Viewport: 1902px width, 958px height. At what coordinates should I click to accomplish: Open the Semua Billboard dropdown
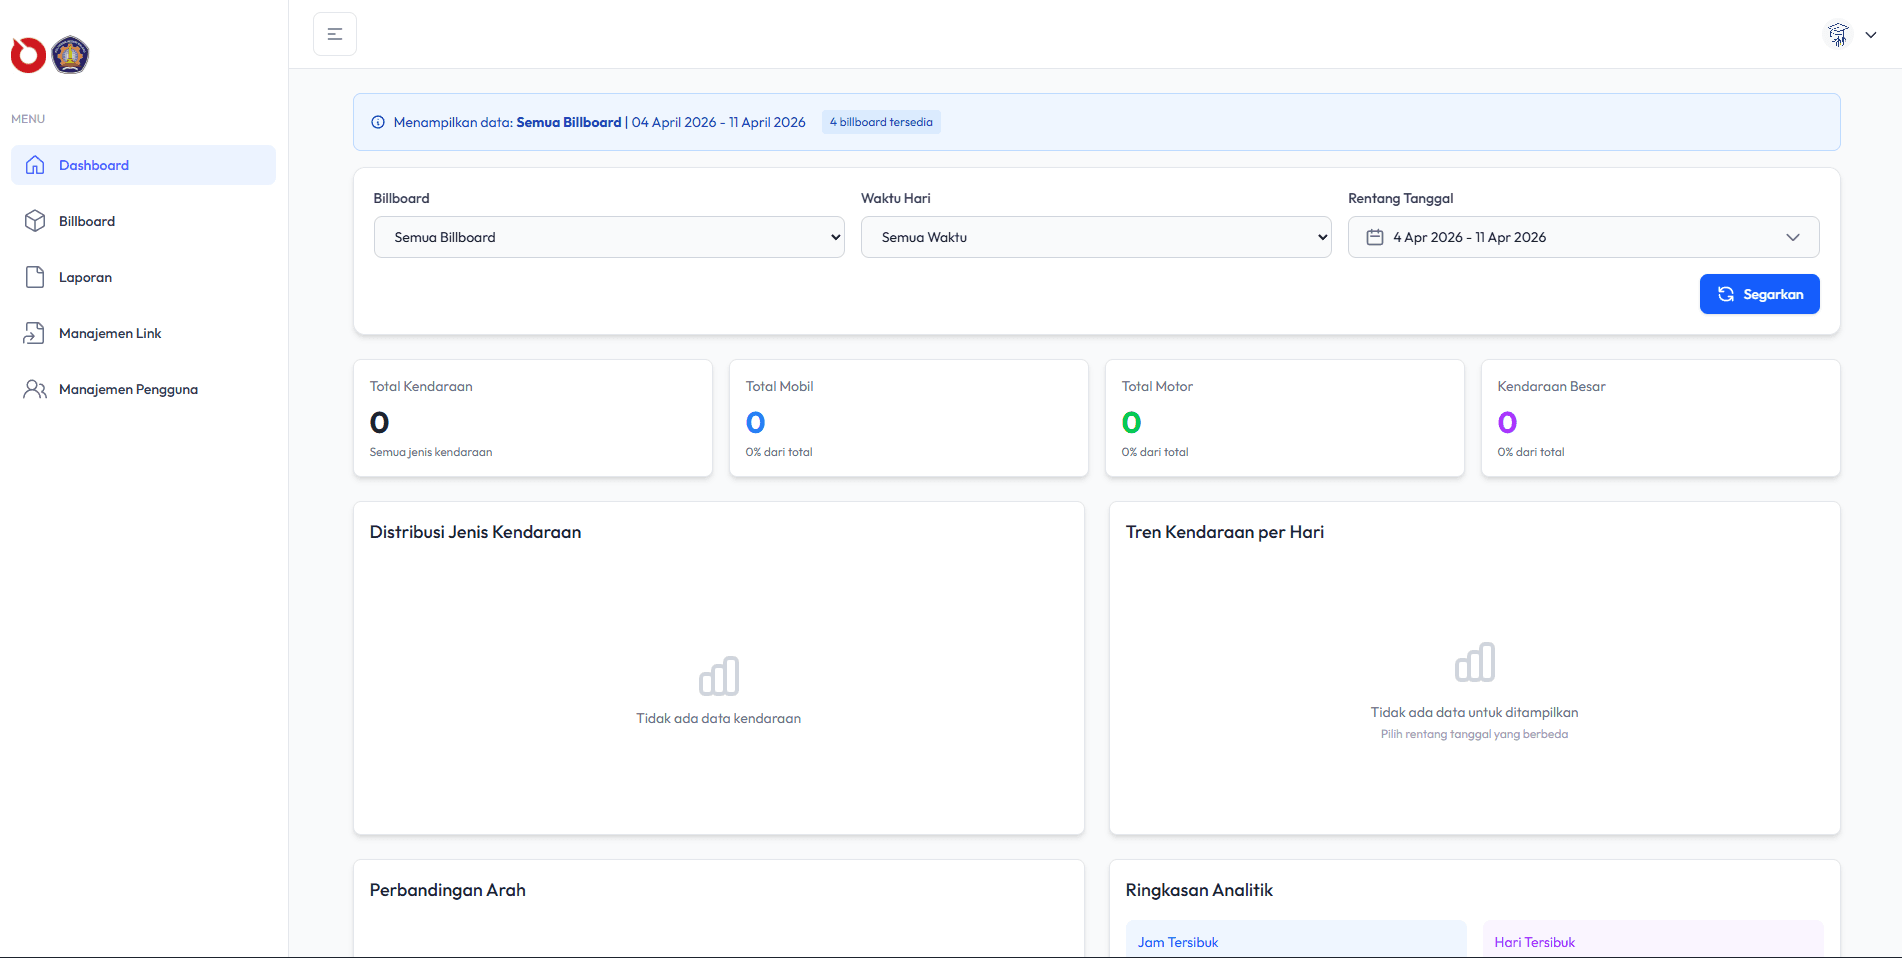[x=609, y=237]
